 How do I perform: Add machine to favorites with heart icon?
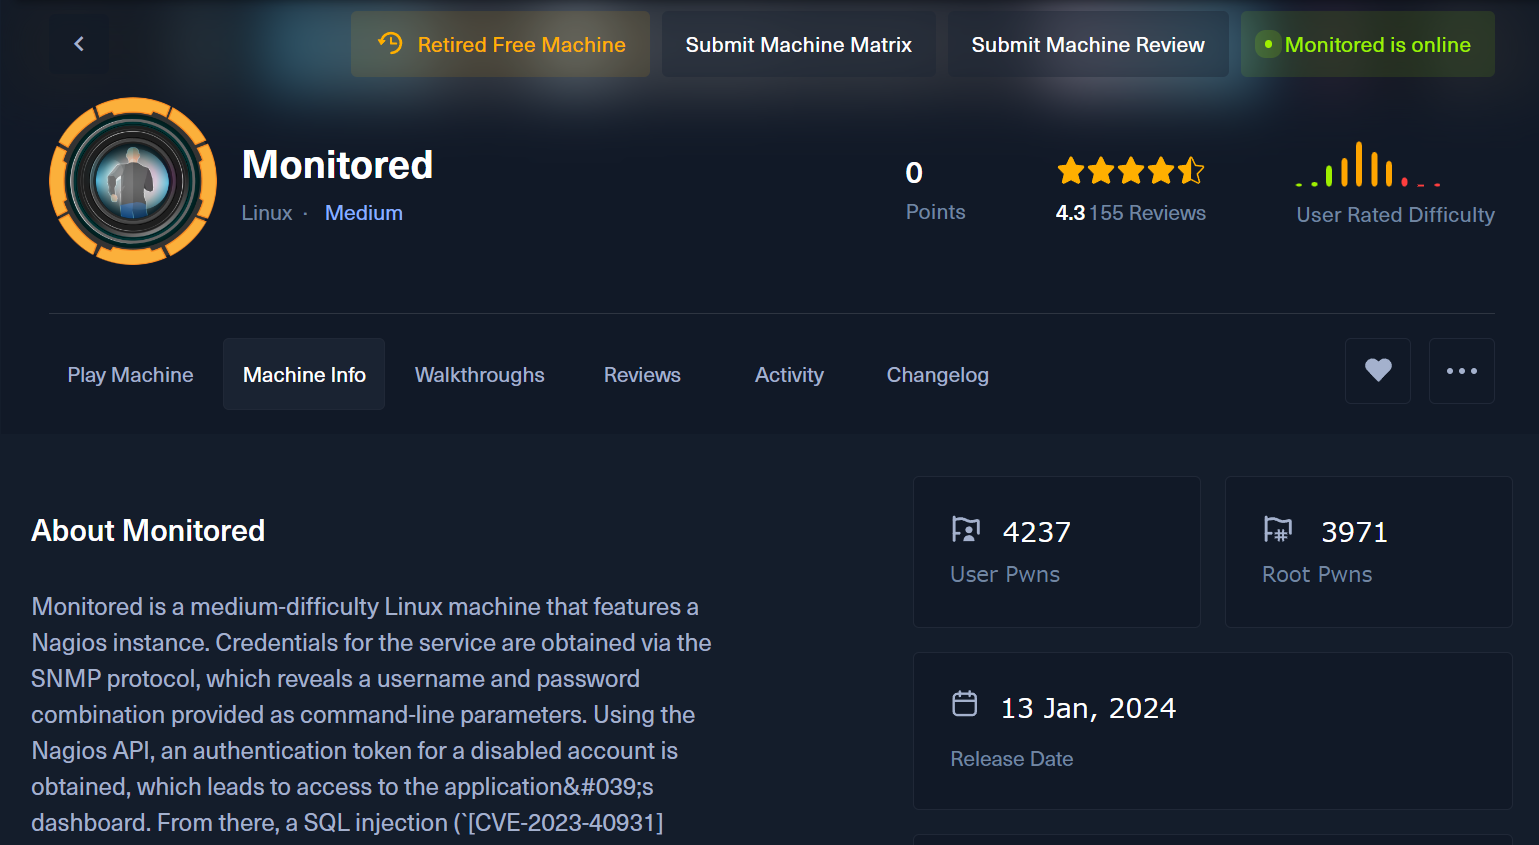(x=1378, y=371)
